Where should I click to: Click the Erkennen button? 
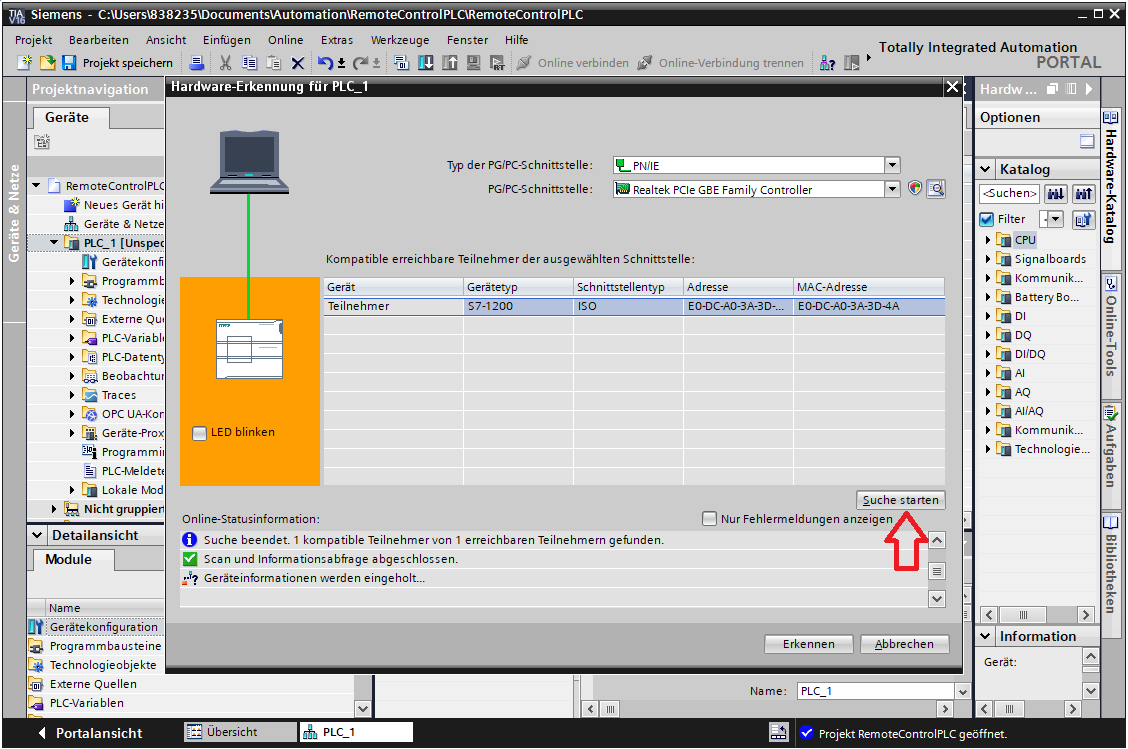tap(809, 644)
